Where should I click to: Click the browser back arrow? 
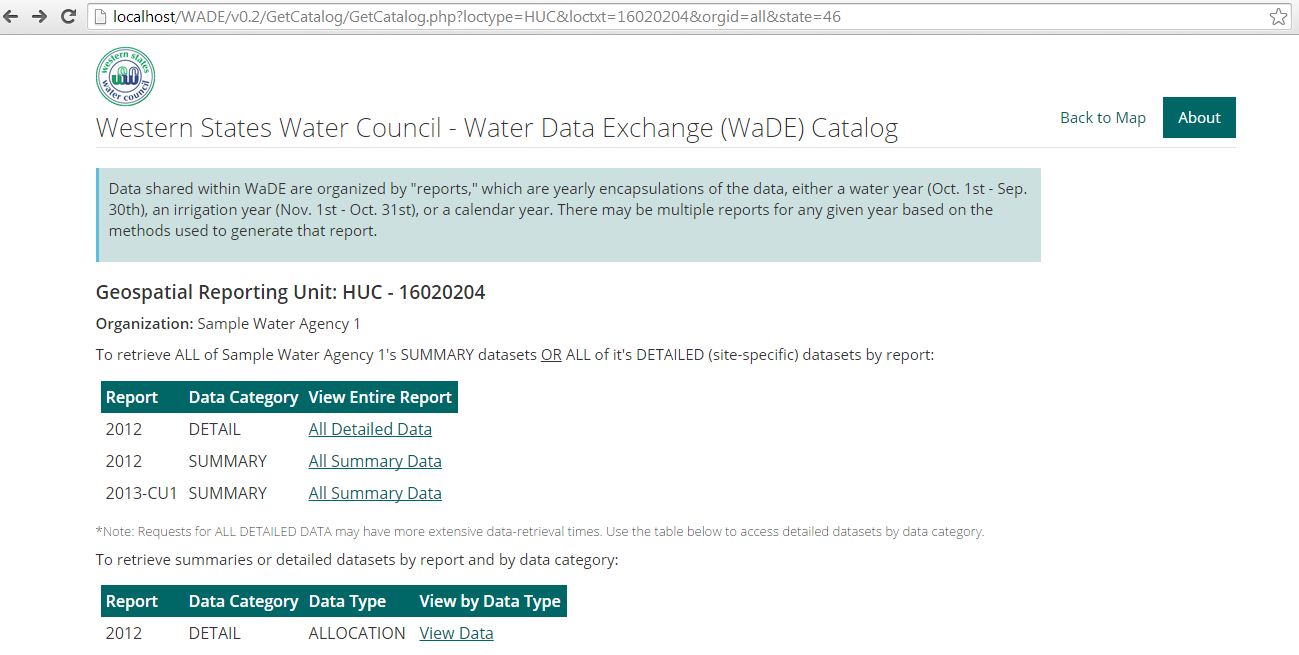12,17
